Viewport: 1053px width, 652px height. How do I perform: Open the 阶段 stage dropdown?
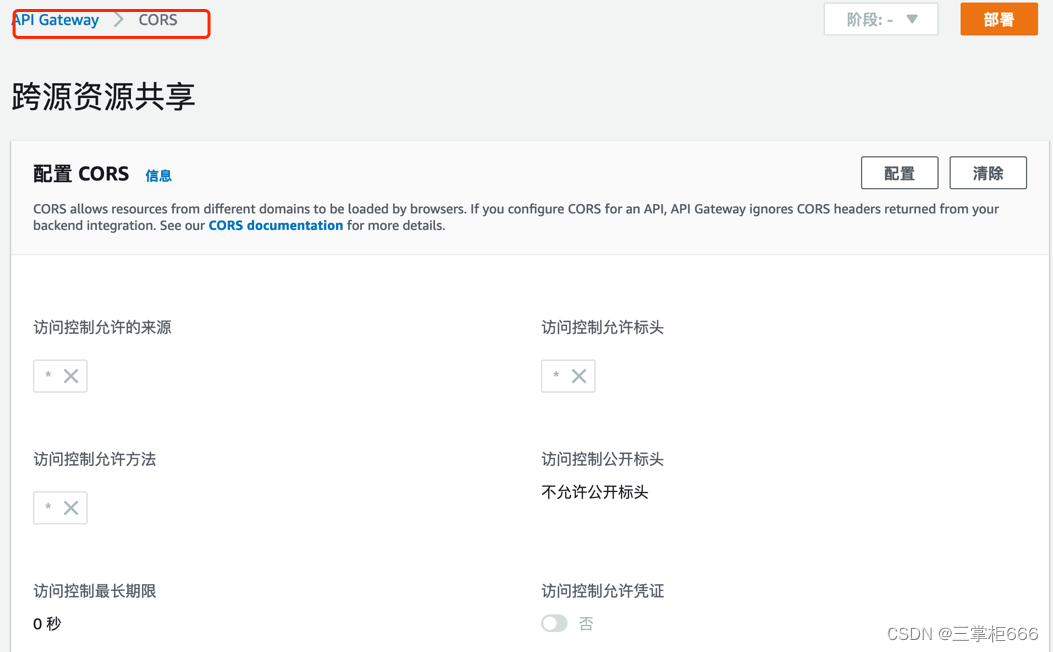coord(881,19)
